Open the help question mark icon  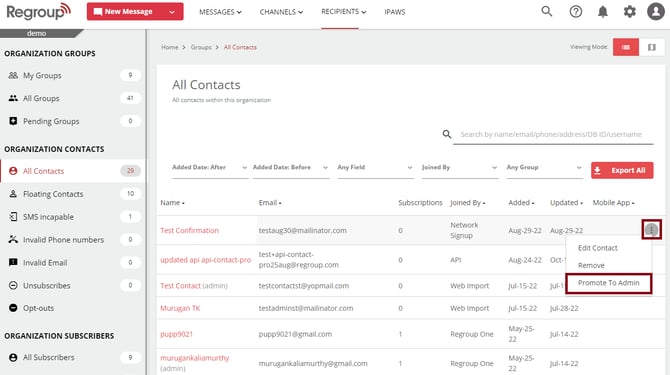(576, 12)
